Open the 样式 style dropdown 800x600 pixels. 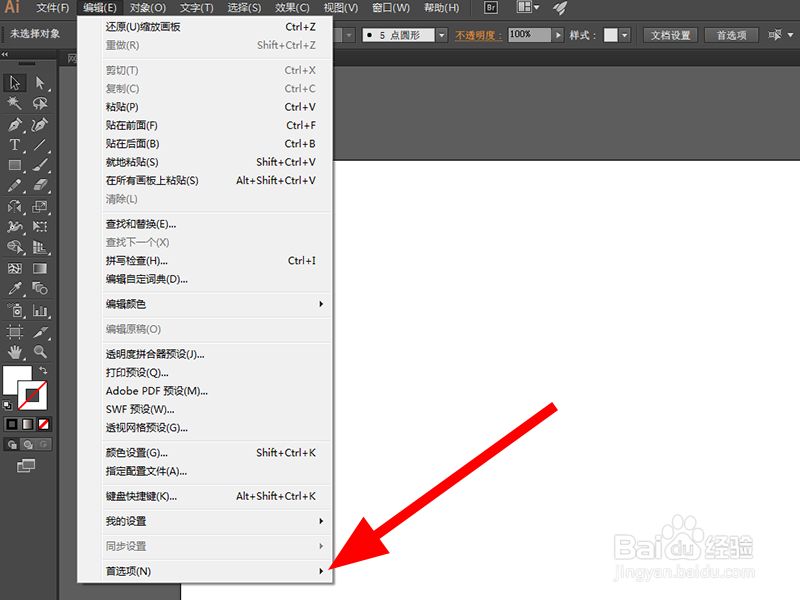[624, 35]
